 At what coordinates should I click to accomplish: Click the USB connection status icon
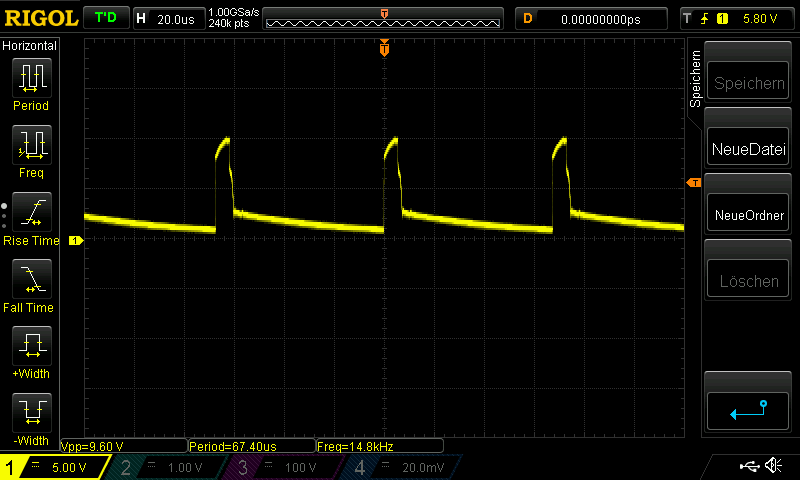tap(748, 466)
